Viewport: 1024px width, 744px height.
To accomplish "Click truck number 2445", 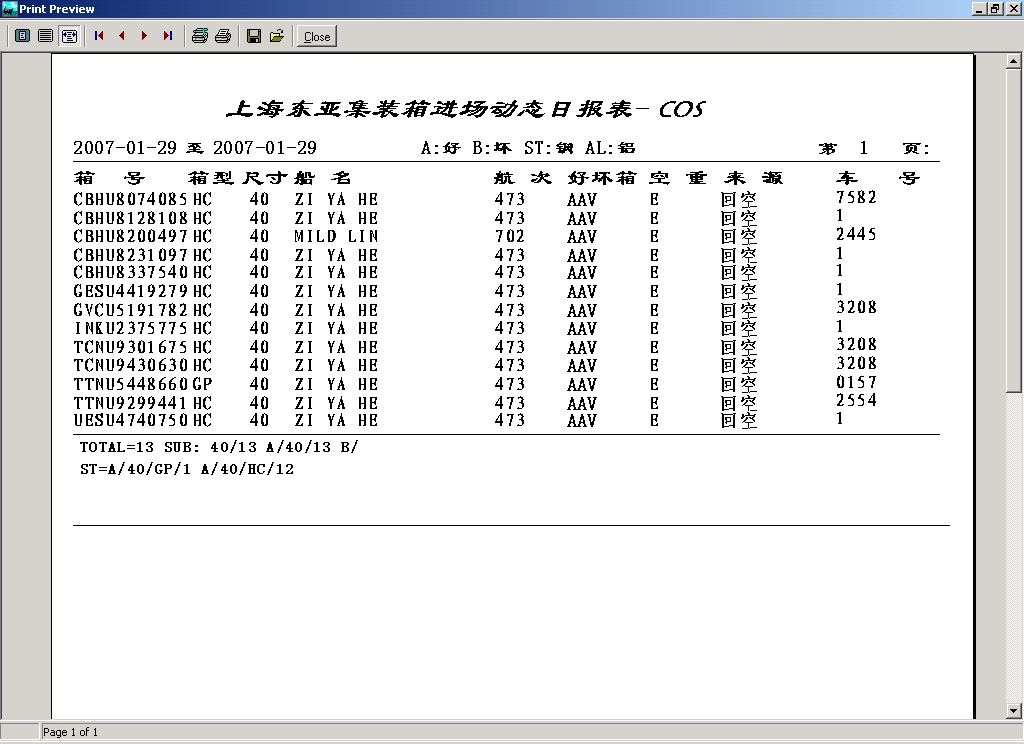I will pos(856,234).
